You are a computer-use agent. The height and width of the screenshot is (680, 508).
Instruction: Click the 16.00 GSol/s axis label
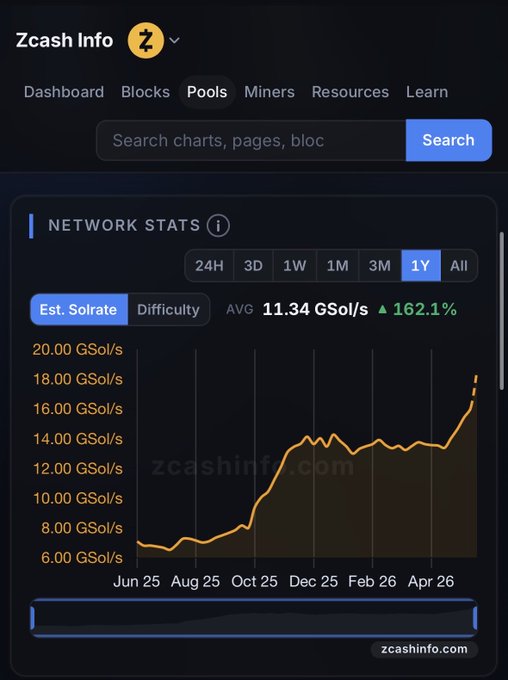78,409
